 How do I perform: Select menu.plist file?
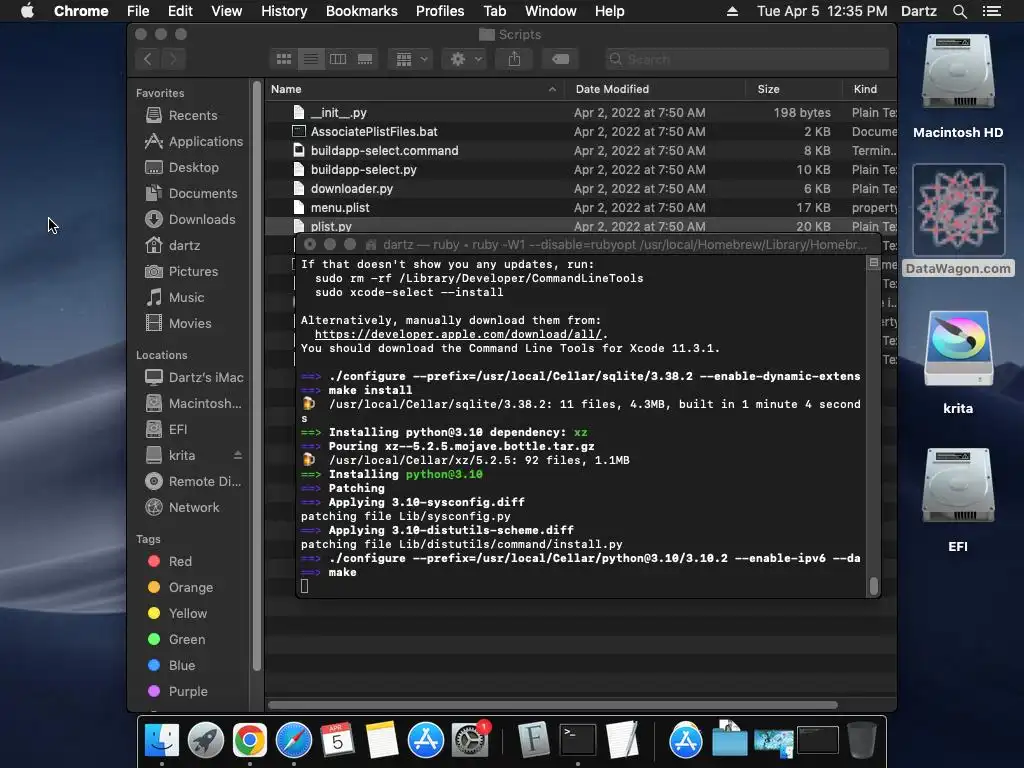(581, 208)
